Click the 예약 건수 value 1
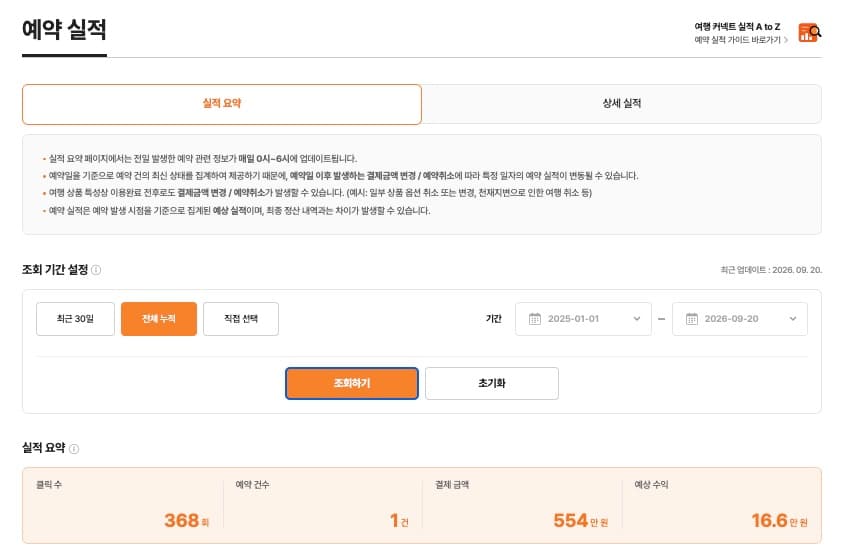842x560 pixels. tap(394, 520)
